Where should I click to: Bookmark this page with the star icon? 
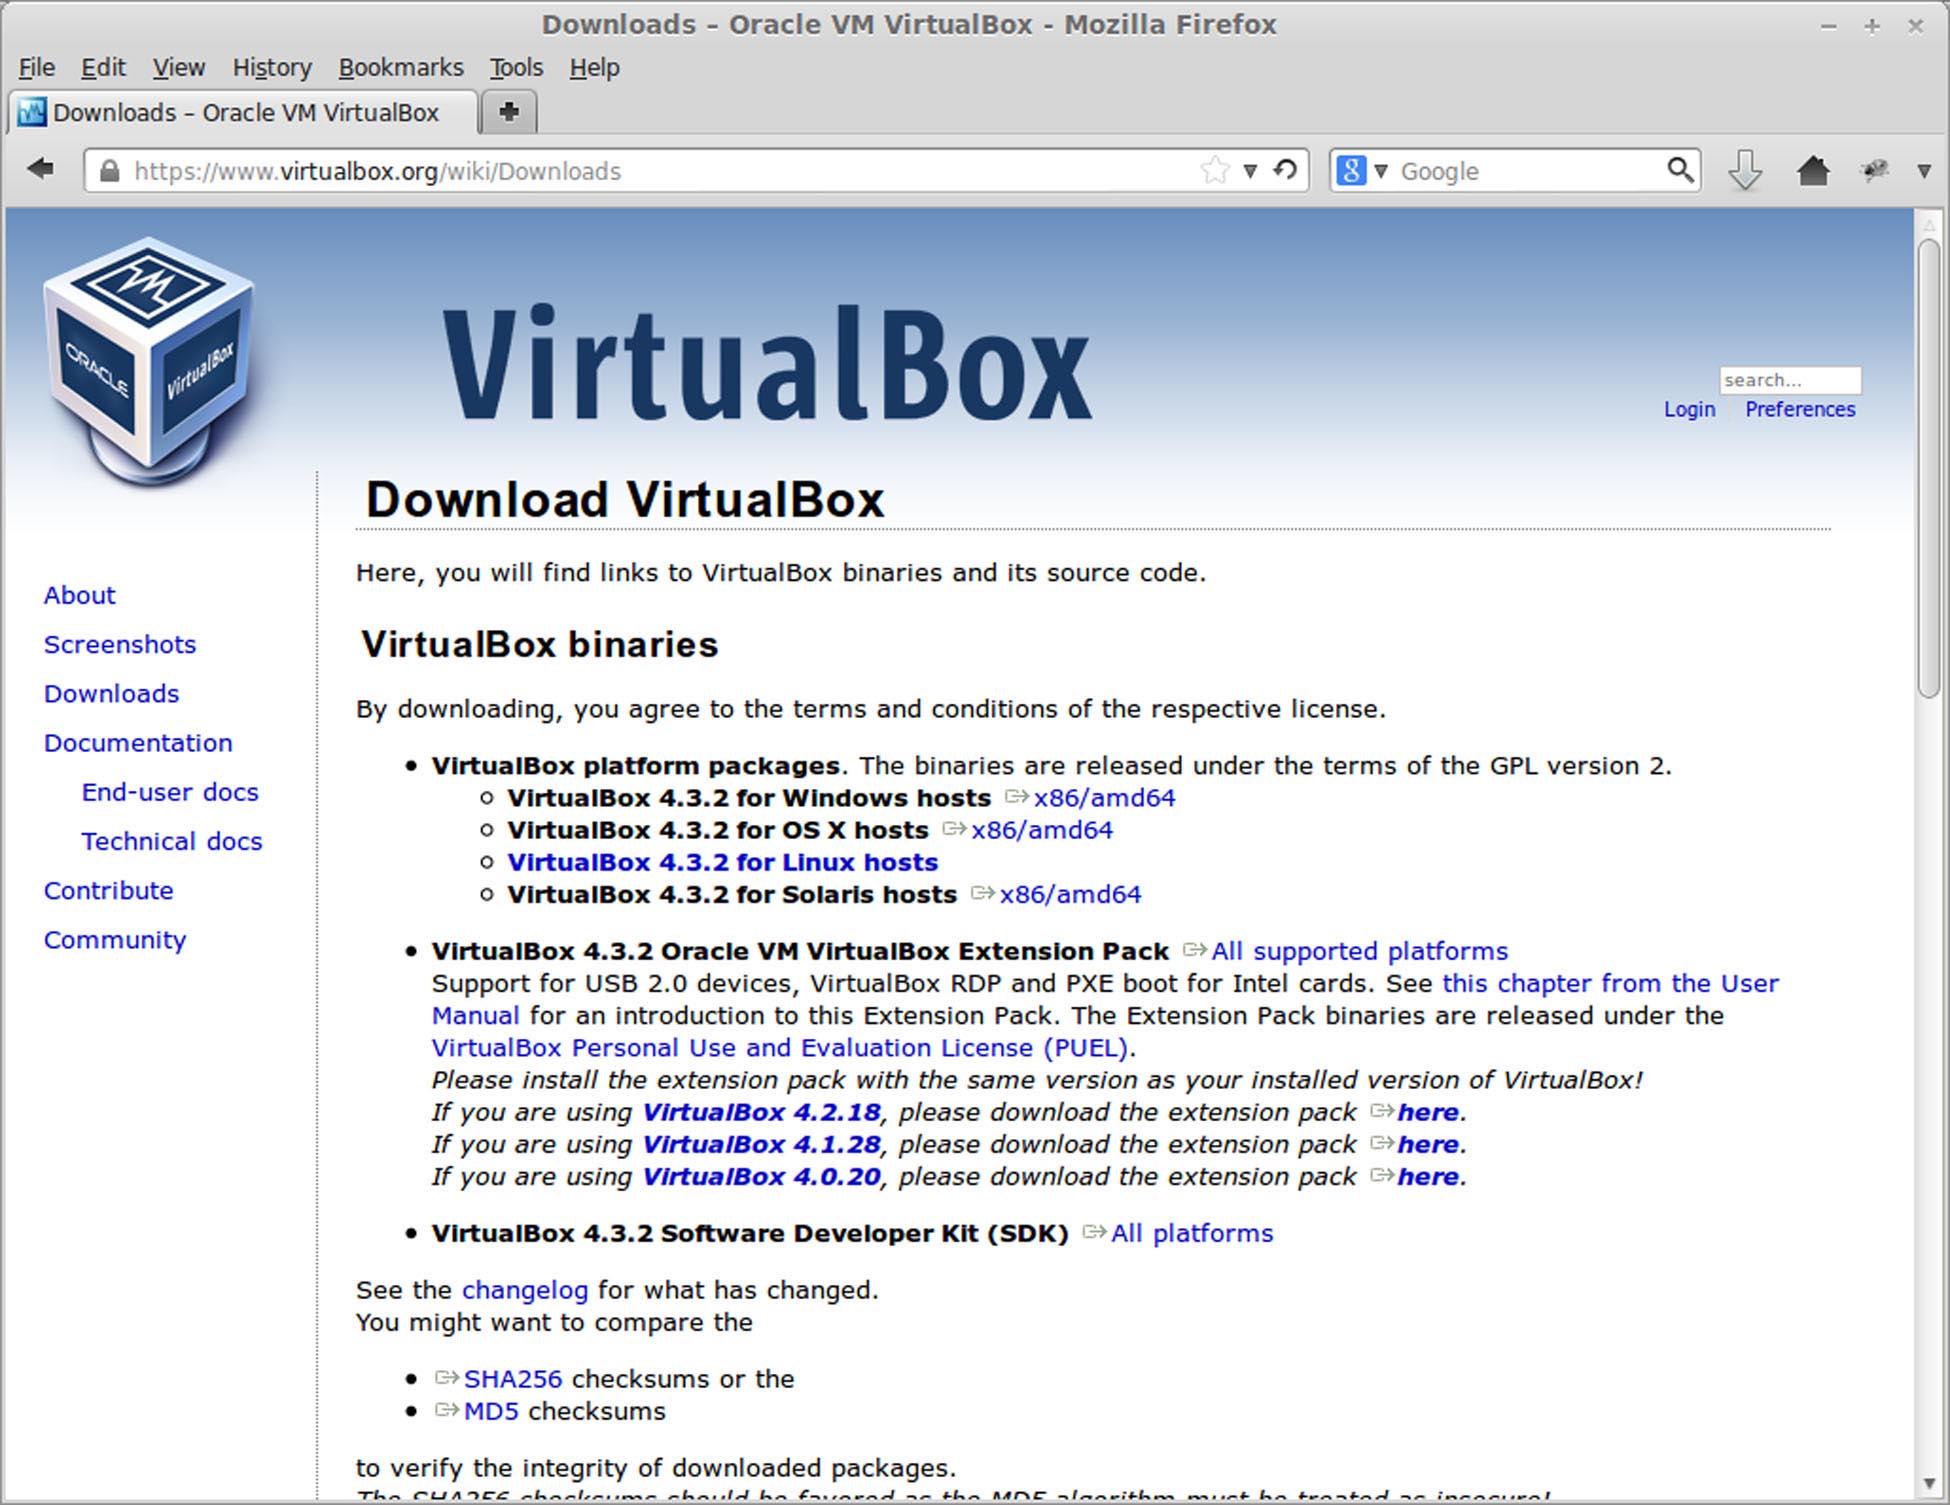pyautogui.click(x=1214, y=169)
